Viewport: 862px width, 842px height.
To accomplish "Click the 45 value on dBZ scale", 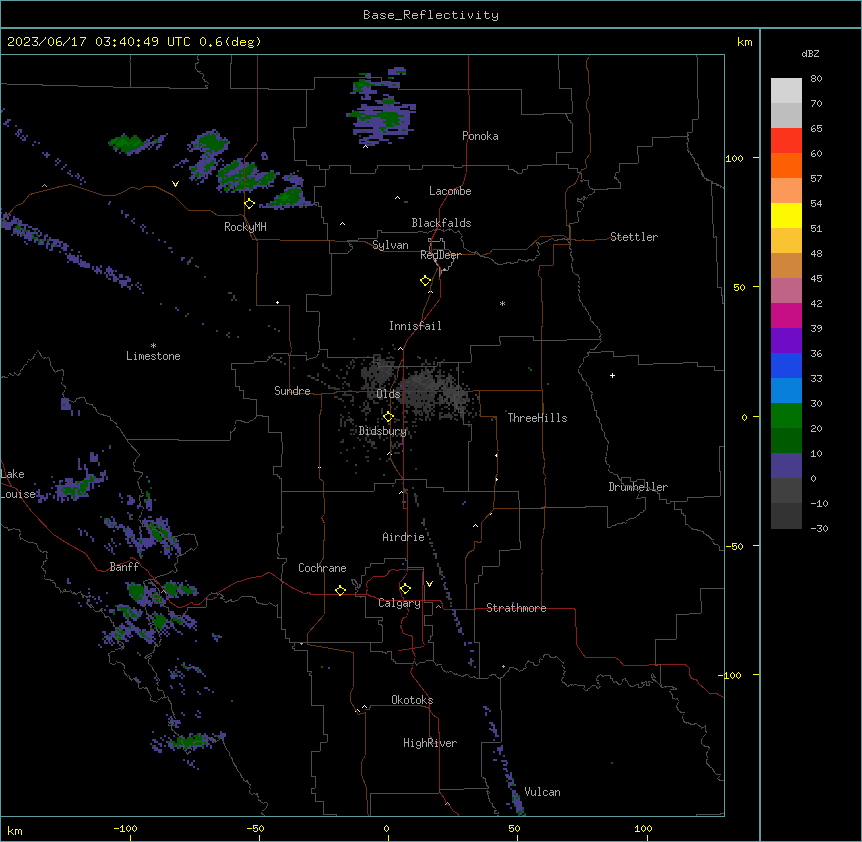I will (x=816, y=278).
